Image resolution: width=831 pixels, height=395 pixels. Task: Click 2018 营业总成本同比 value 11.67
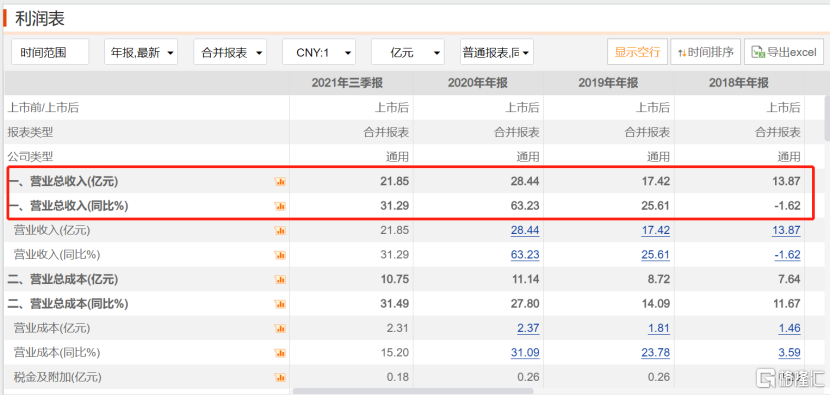tap(786, 304)
